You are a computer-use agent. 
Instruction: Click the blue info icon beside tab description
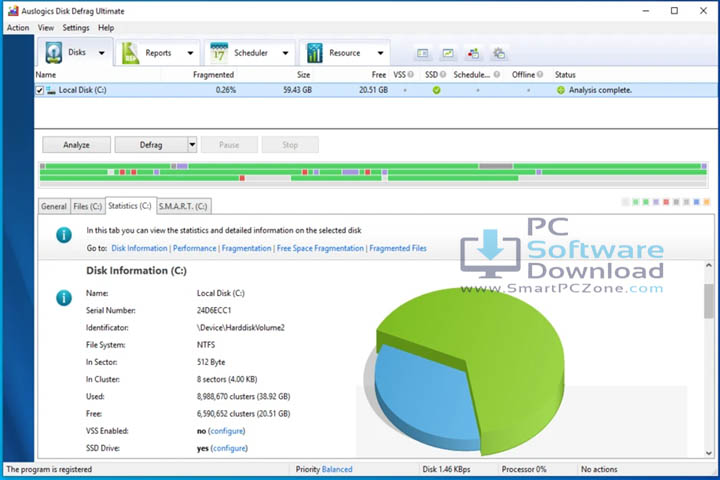(x=64, y=235)
